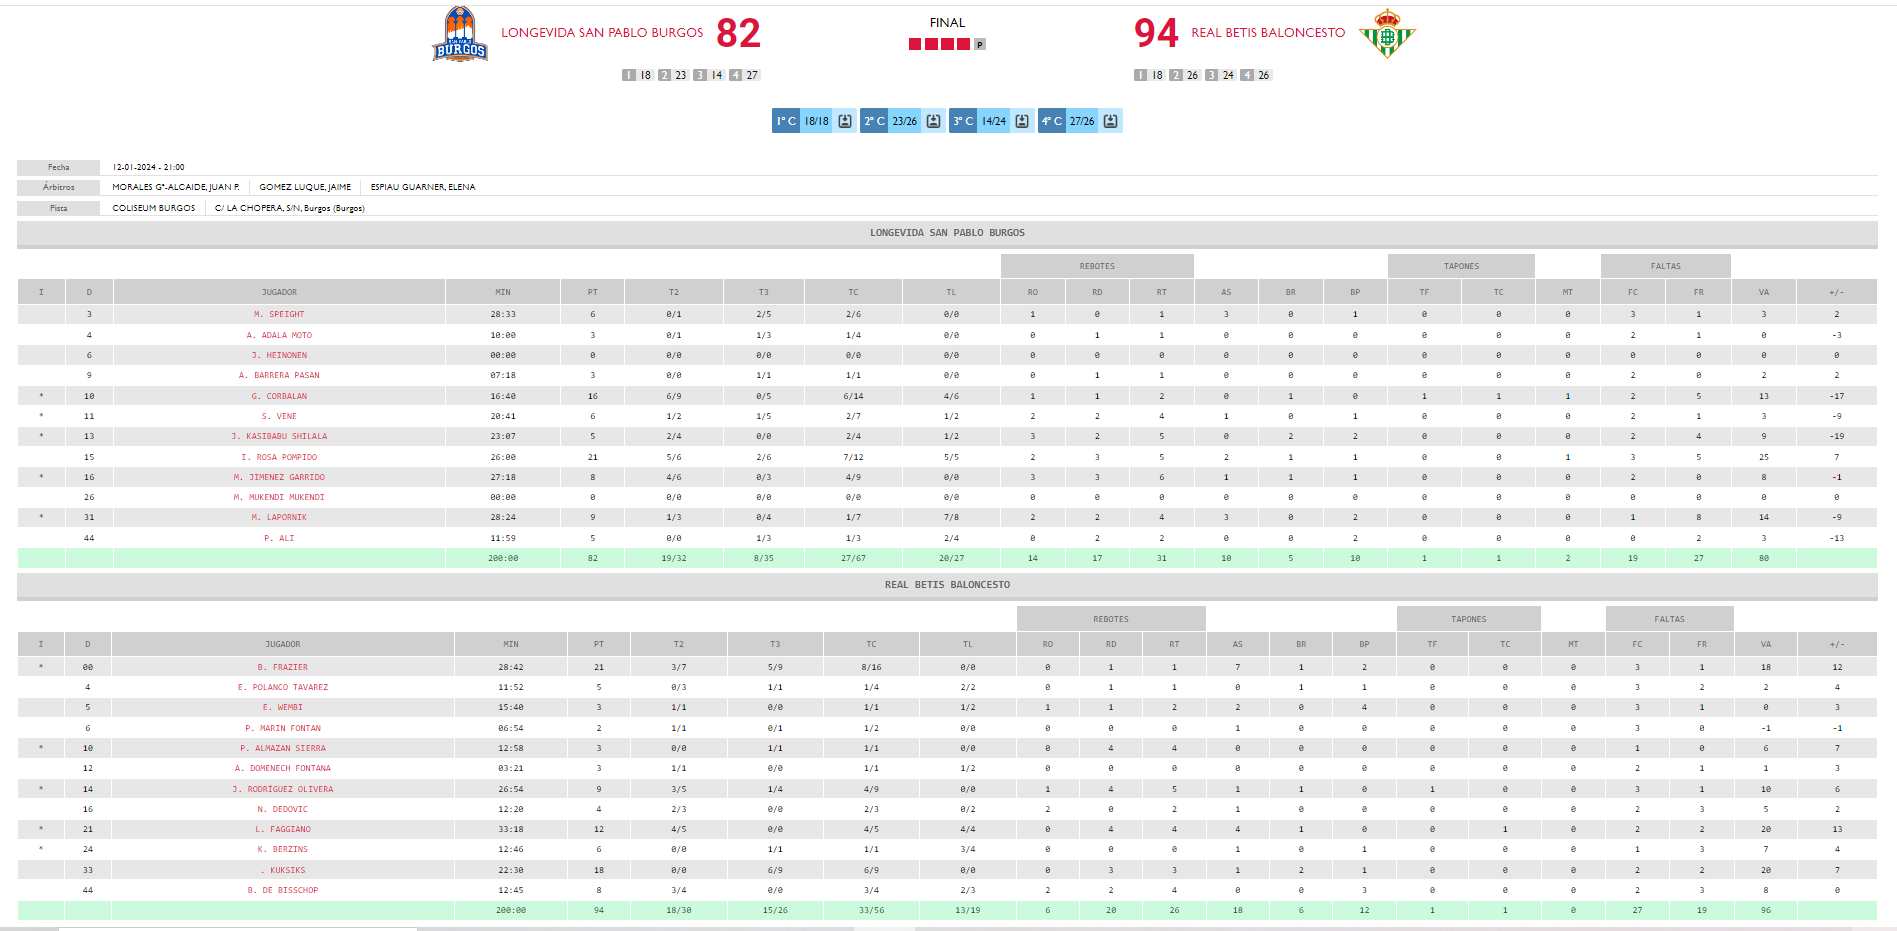The height and width of the screenshot is (931, 1897).
Task: Open Longevida San Pablo Burgos team link
Action: pyautogui.click(x=602, y=33)
